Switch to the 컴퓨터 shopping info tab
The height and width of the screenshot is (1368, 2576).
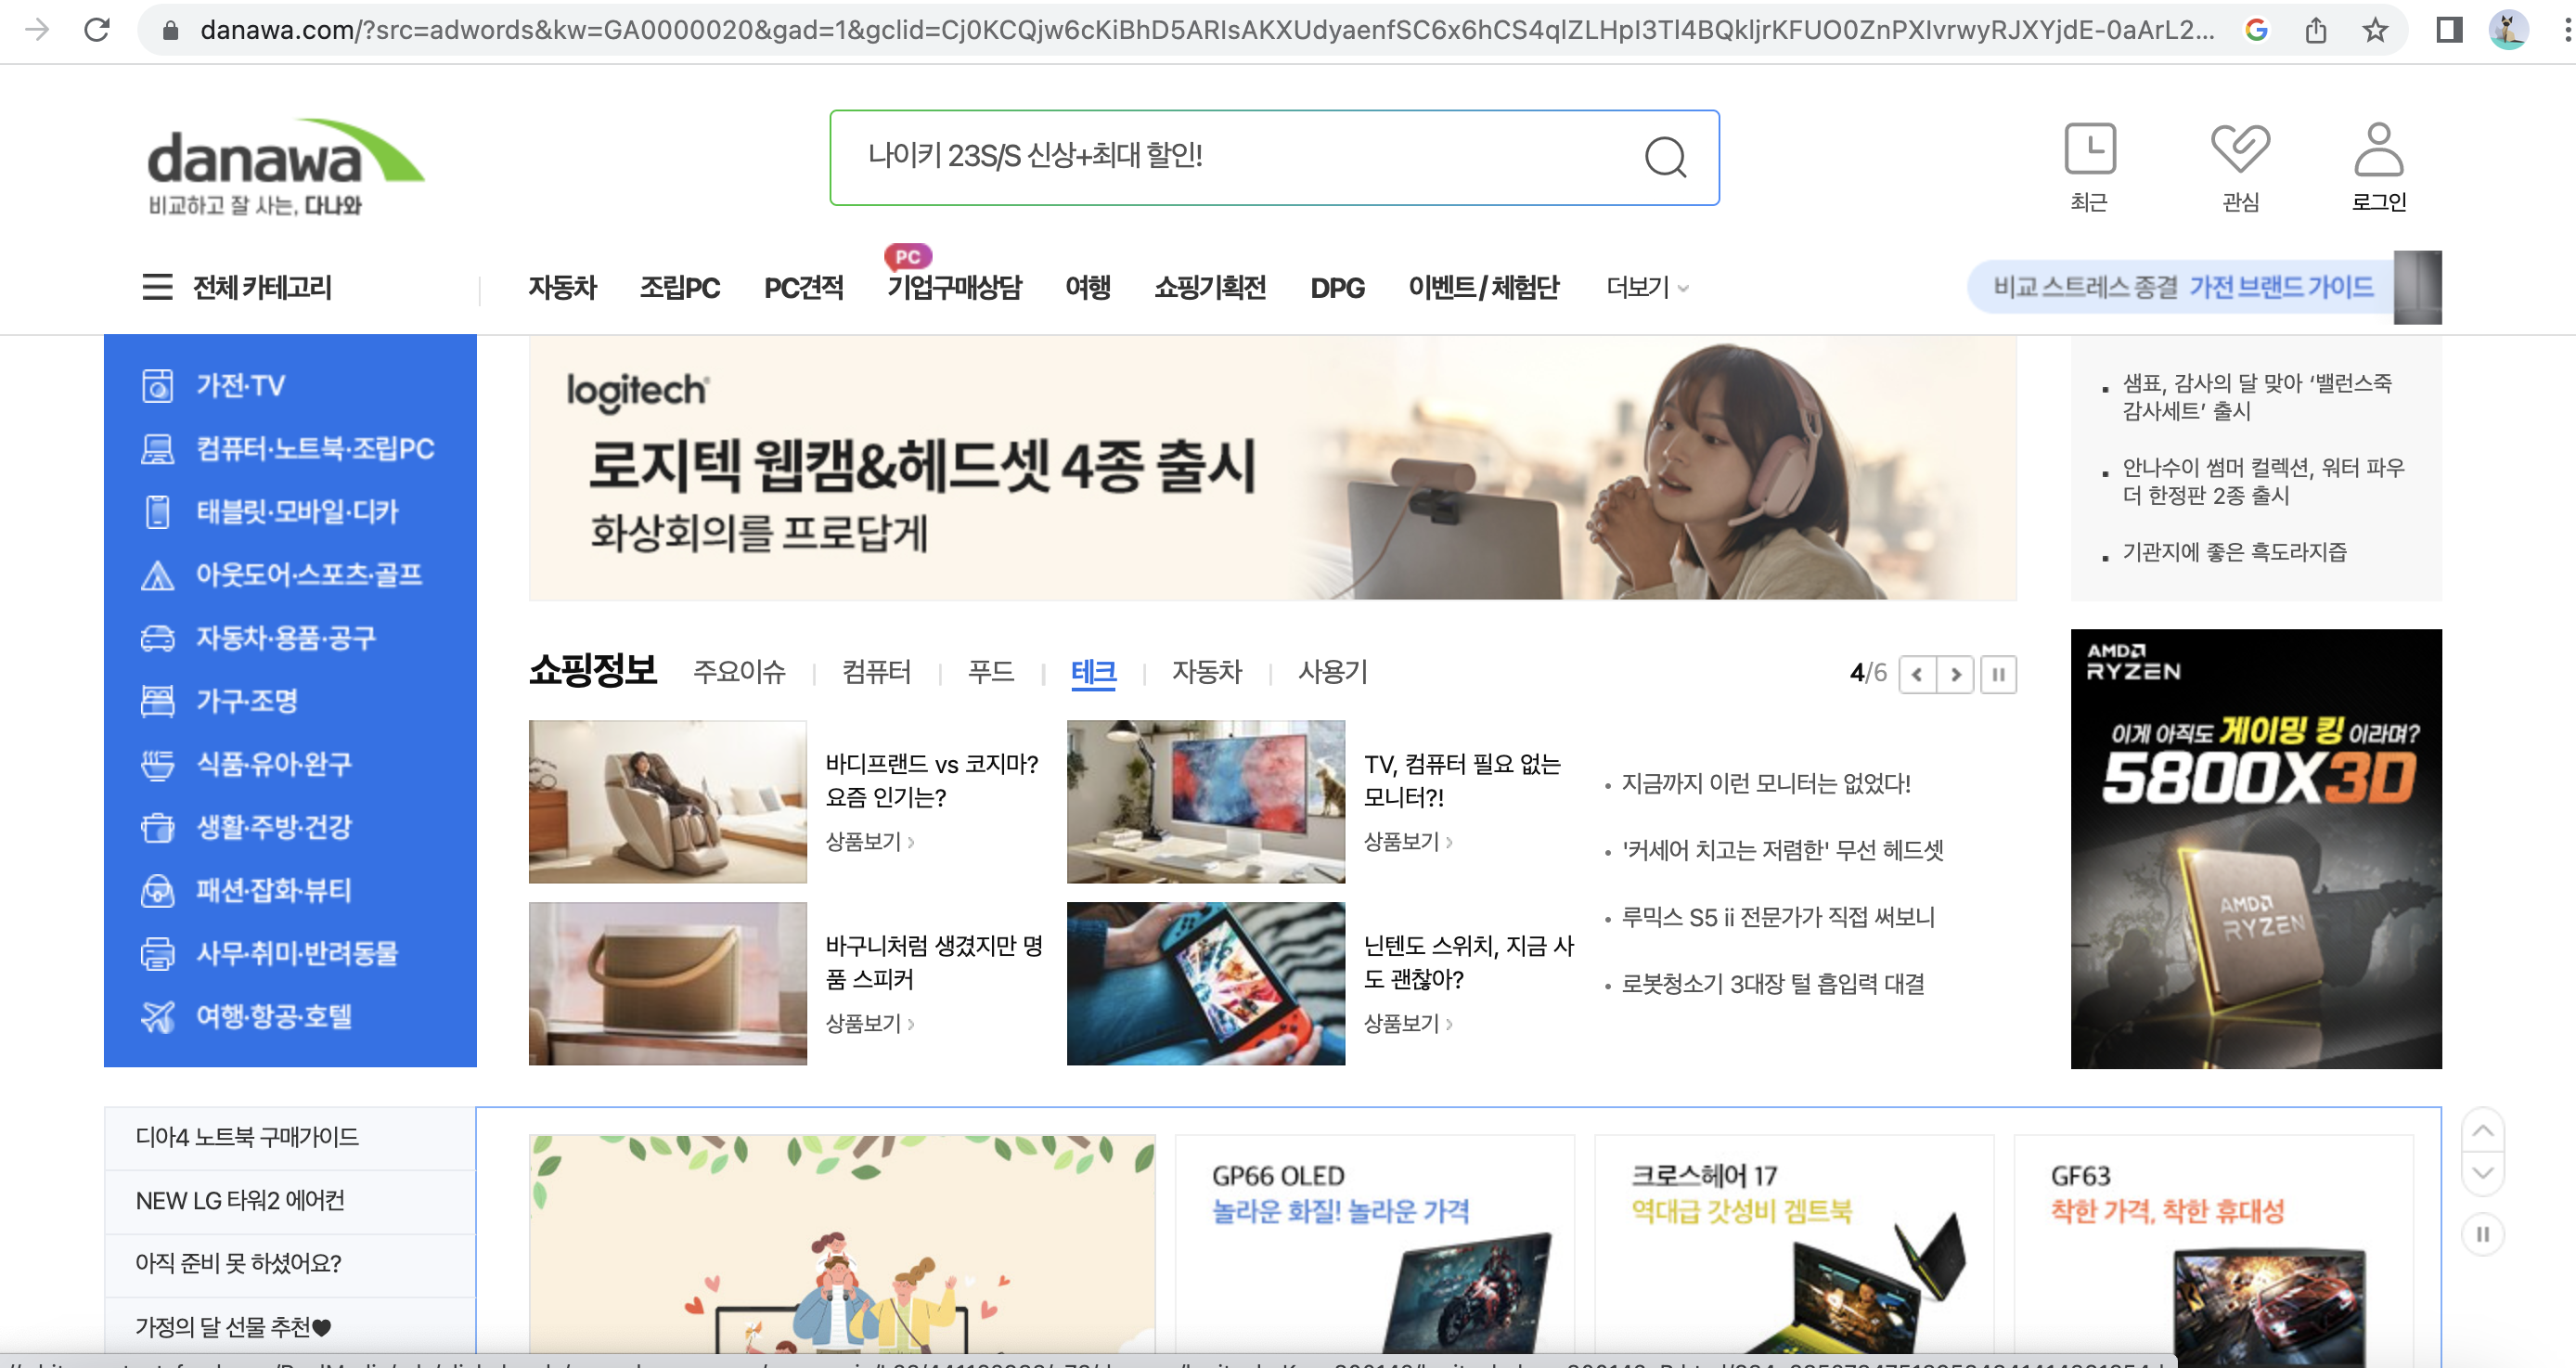[x=876, y=672]
